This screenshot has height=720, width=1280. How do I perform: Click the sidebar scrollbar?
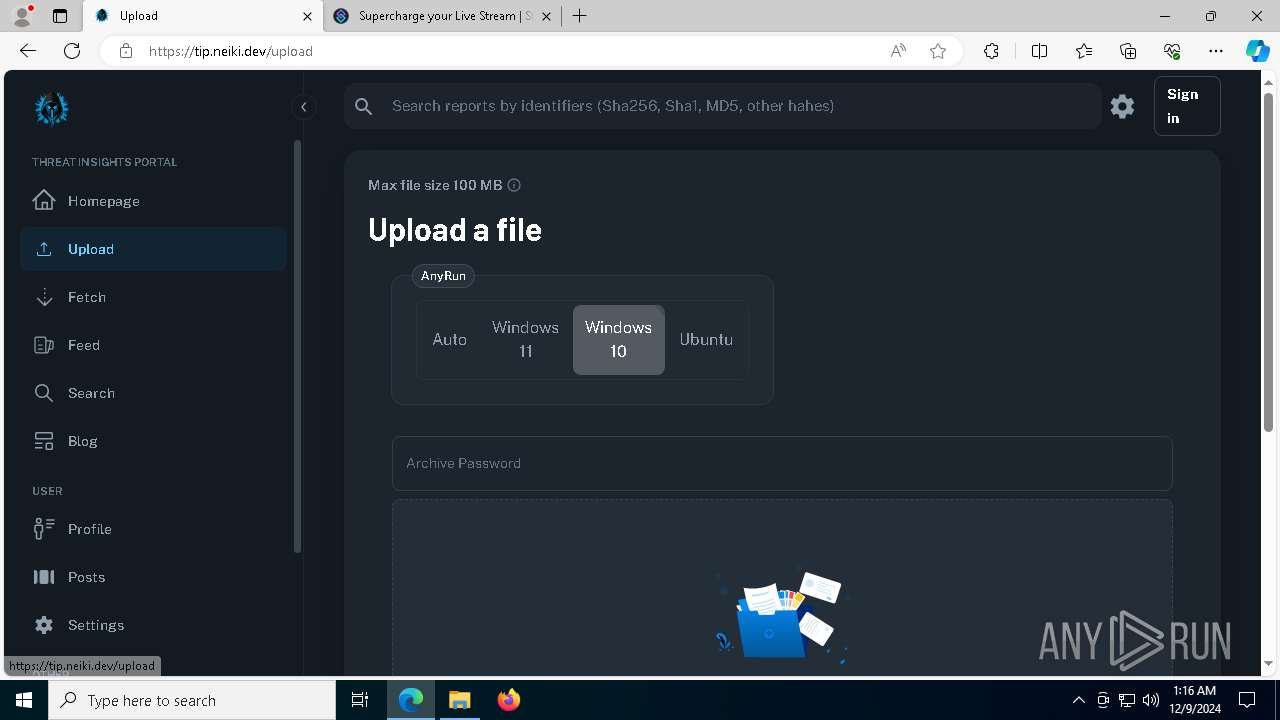[297, 346]
